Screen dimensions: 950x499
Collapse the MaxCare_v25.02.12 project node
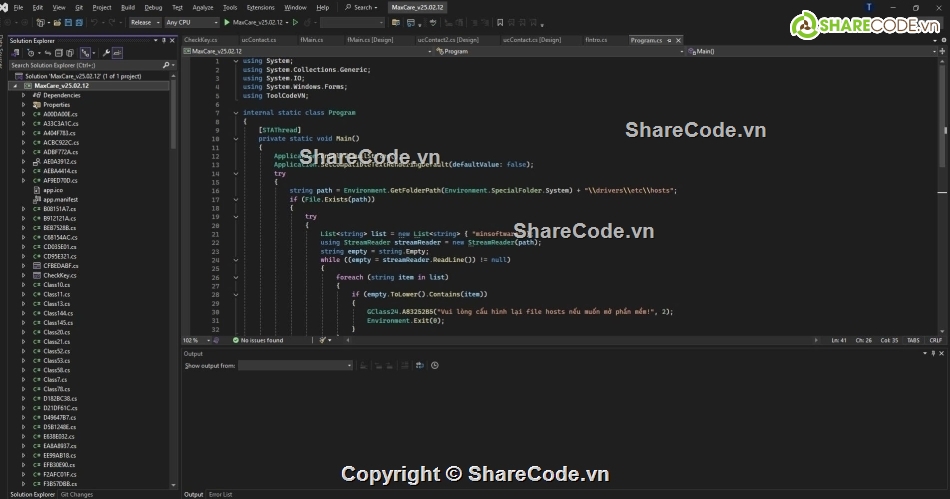(x=15, y=86)
